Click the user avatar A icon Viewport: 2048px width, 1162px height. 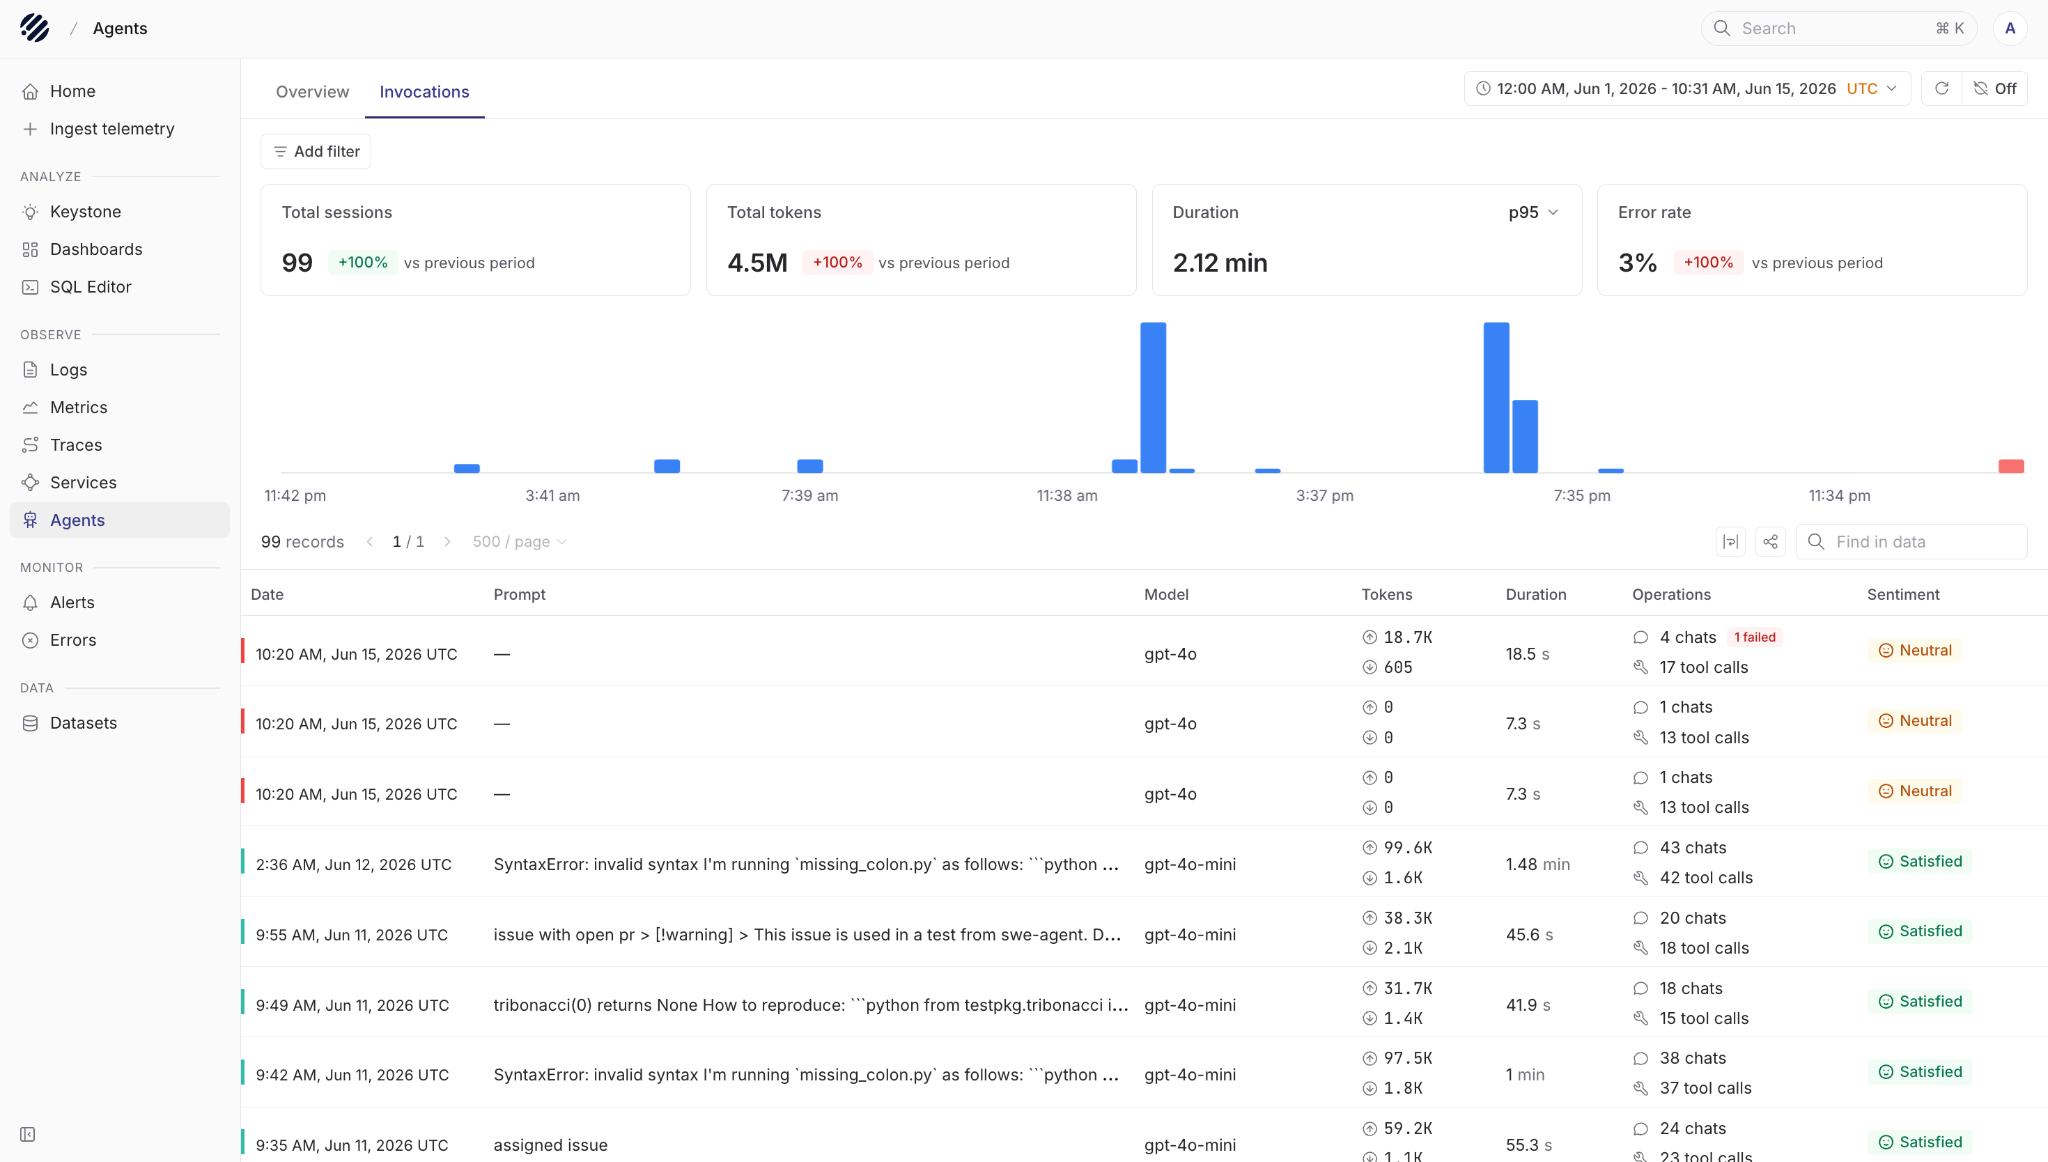tap(2010, 28)
